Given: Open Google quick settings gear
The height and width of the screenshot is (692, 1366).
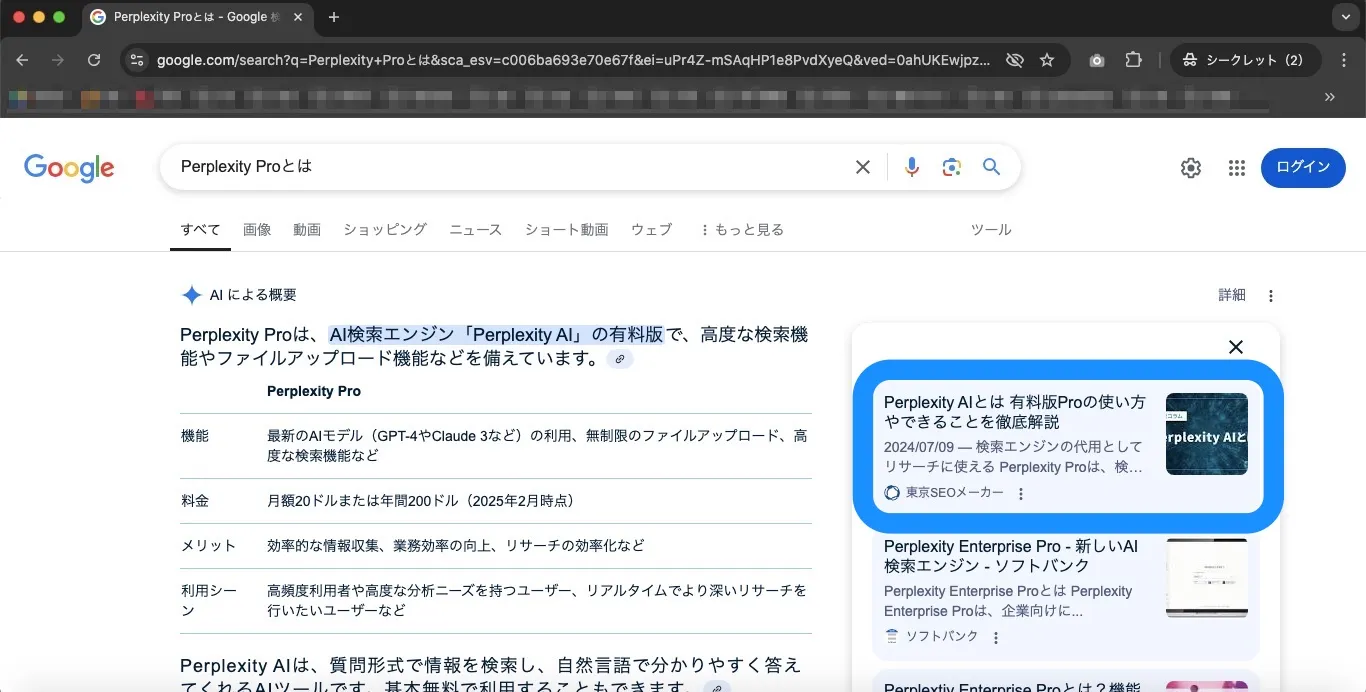Looking at the screenshot, I should pyautogui.click(x=1190, y=168).
